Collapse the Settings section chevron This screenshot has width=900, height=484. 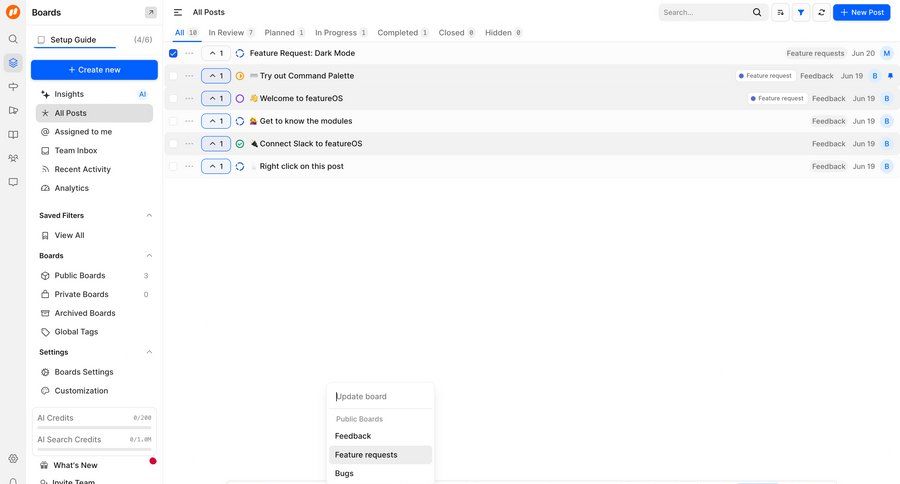tap(149, 352)
